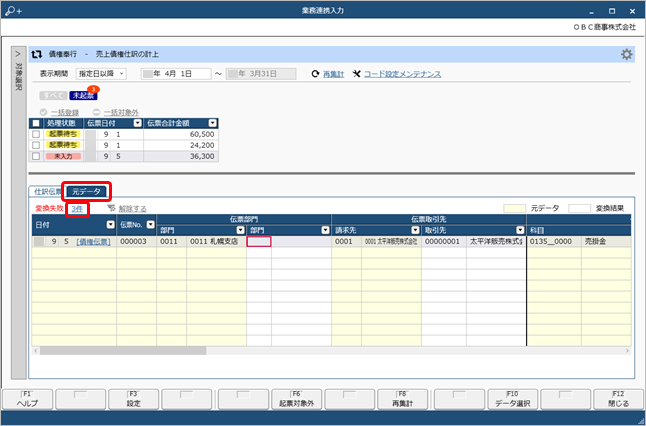The height and width of the screenshot is (426, 646).
Task: Open the 伝票日付 column filter dropdown
Action: point(138,123)
